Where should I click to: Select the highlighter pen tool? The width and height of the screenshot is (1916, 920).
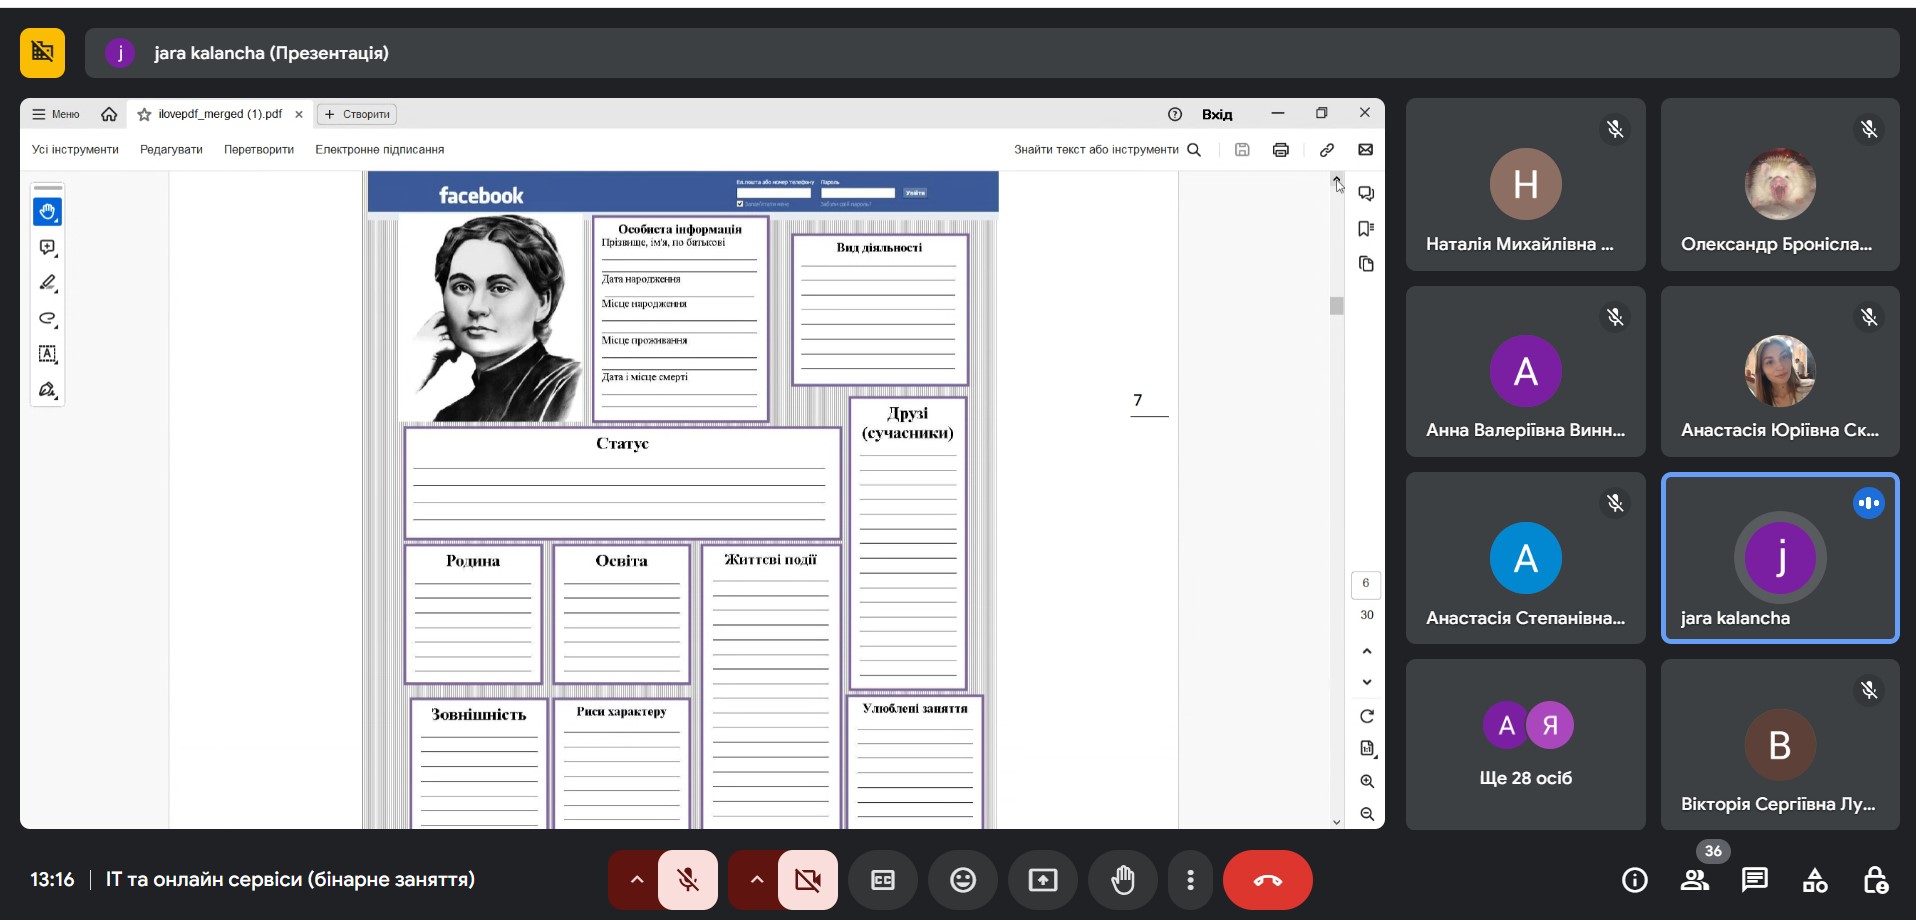[47, 283]
